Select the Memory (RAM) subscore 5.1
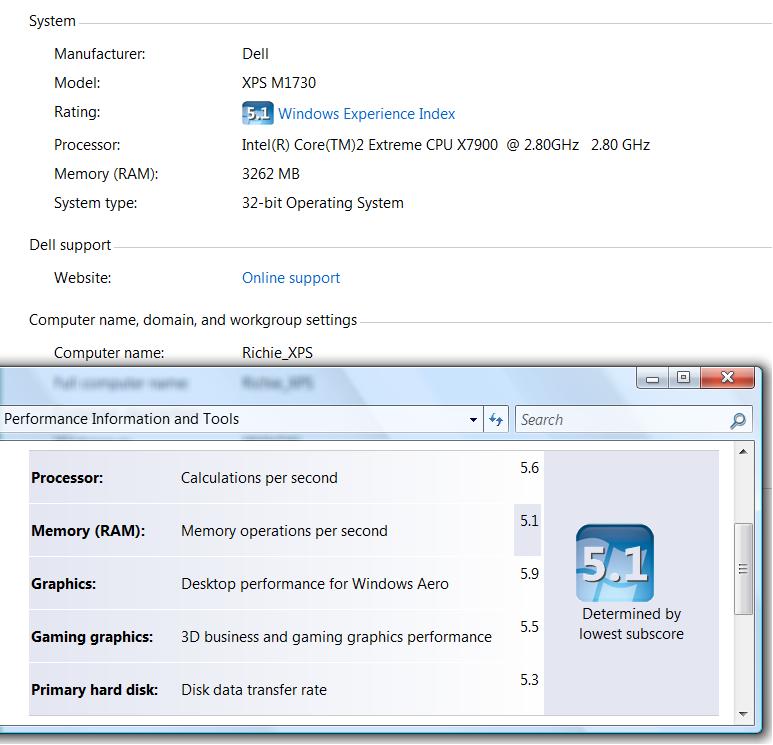The height and width of the screenshot is (745, 773). coord(529,521)
